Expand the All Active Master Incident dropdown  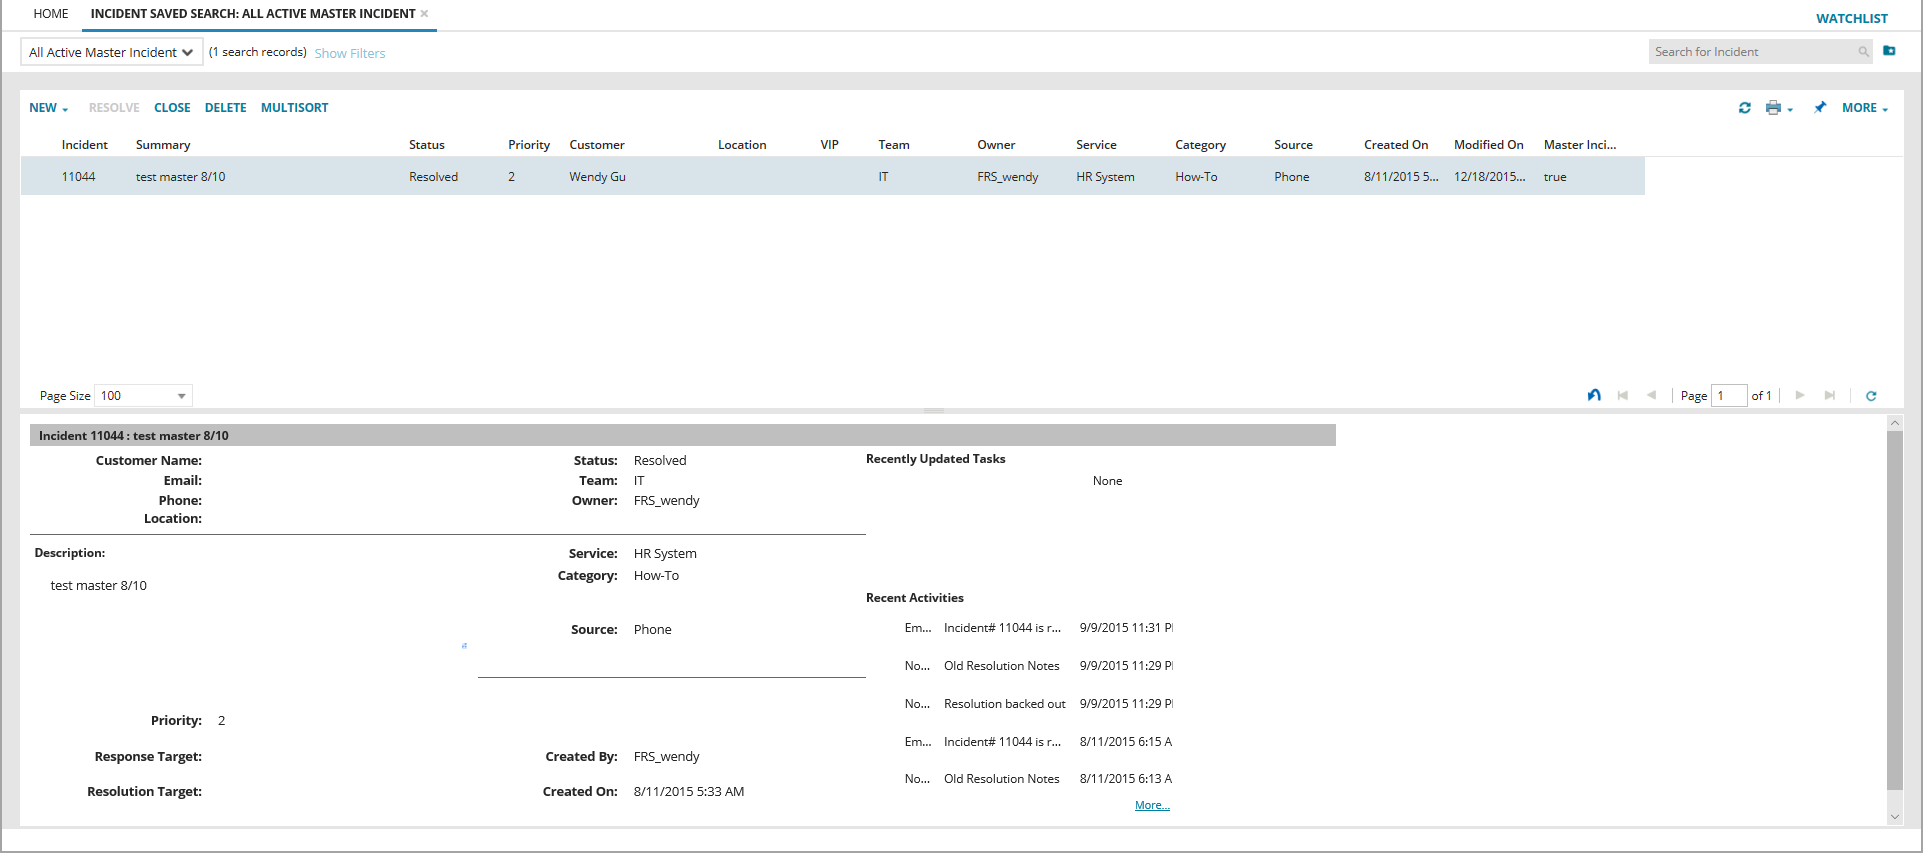(111, 52)
